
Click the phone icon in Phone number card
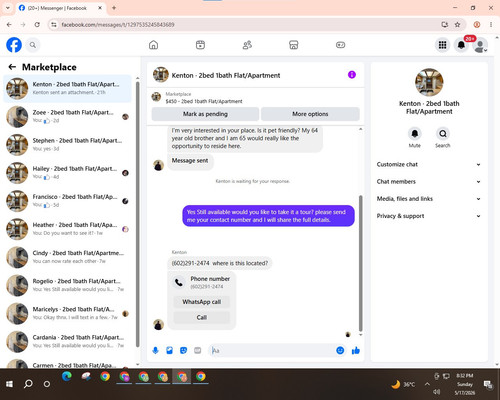[179, 283]
